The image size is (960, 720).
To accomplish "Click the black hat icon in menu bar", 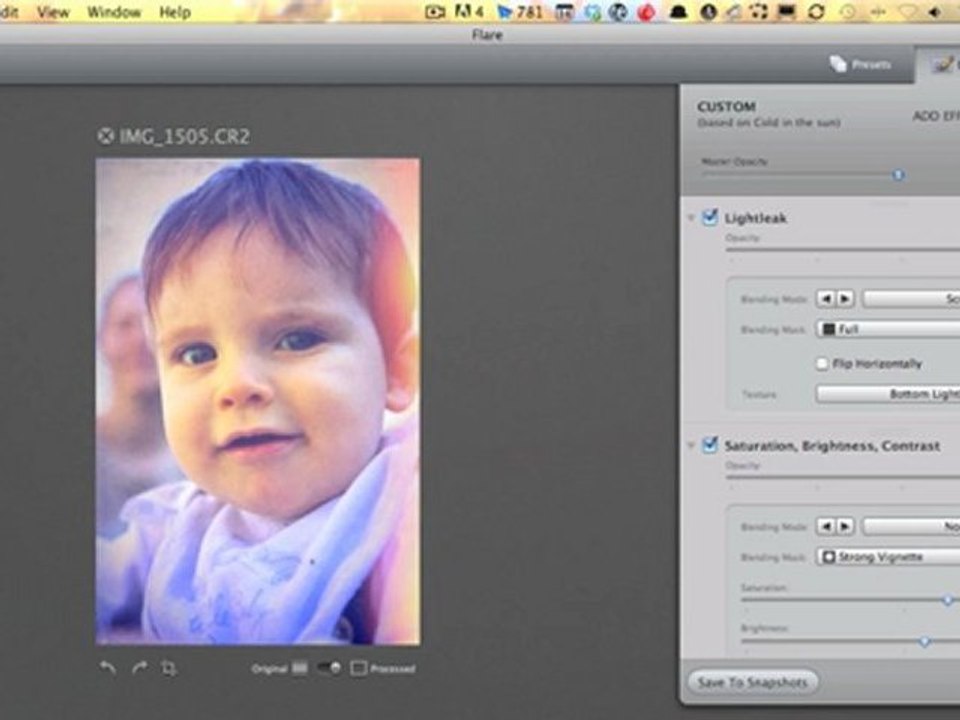I will (x=678, y=12).
